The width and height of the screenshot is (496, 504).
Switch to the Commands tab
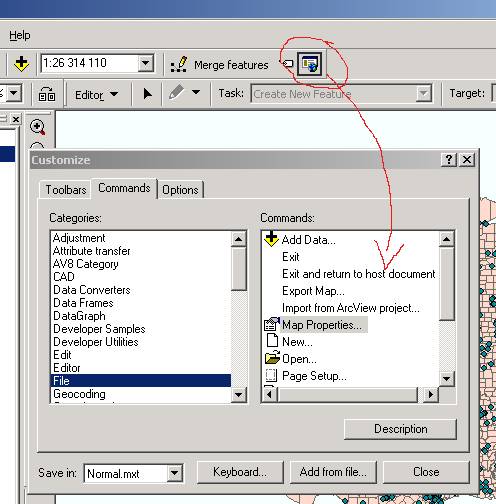[x=124, y=188]
